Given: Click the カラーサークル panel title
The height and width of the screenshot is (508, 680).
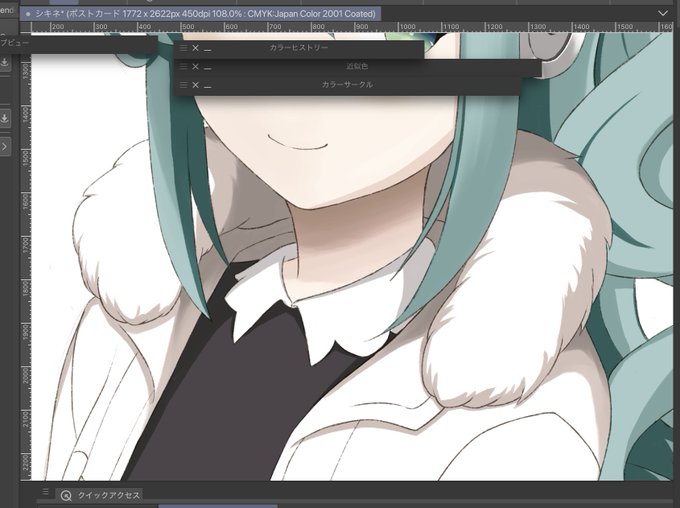Looking at the screenshot, I should coord(347,85).
